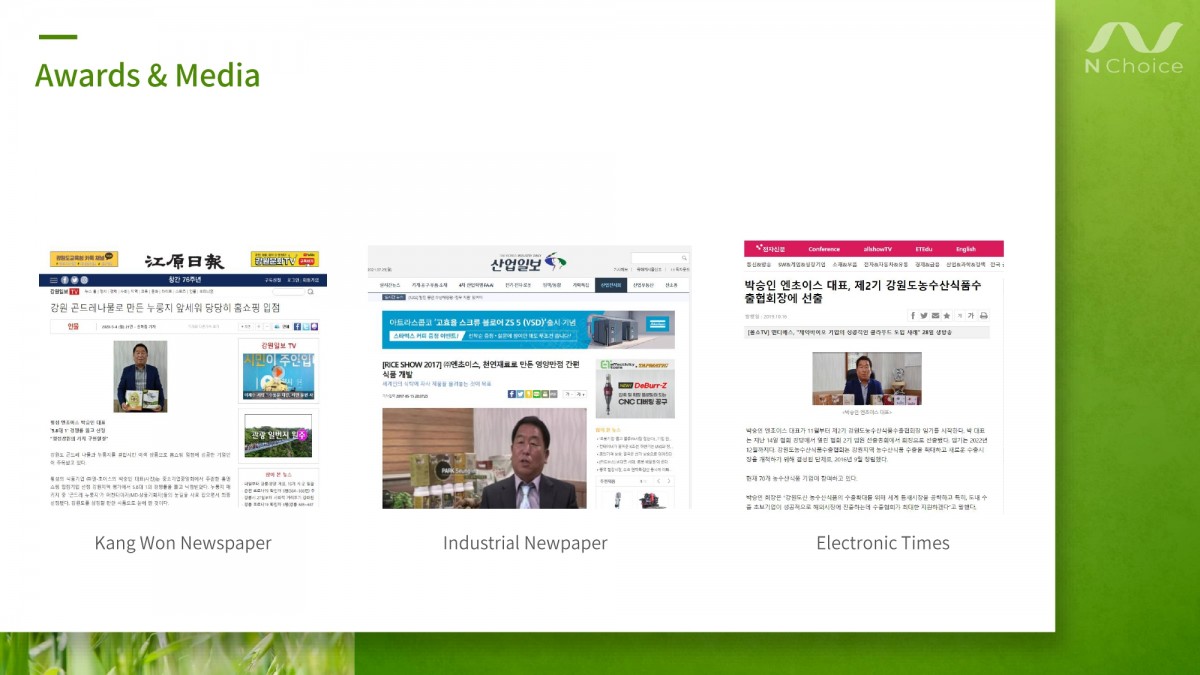Click Facebook icon in Kang Won blue header
Viewport: 1200px width, 675px height.
pos(64,280)
